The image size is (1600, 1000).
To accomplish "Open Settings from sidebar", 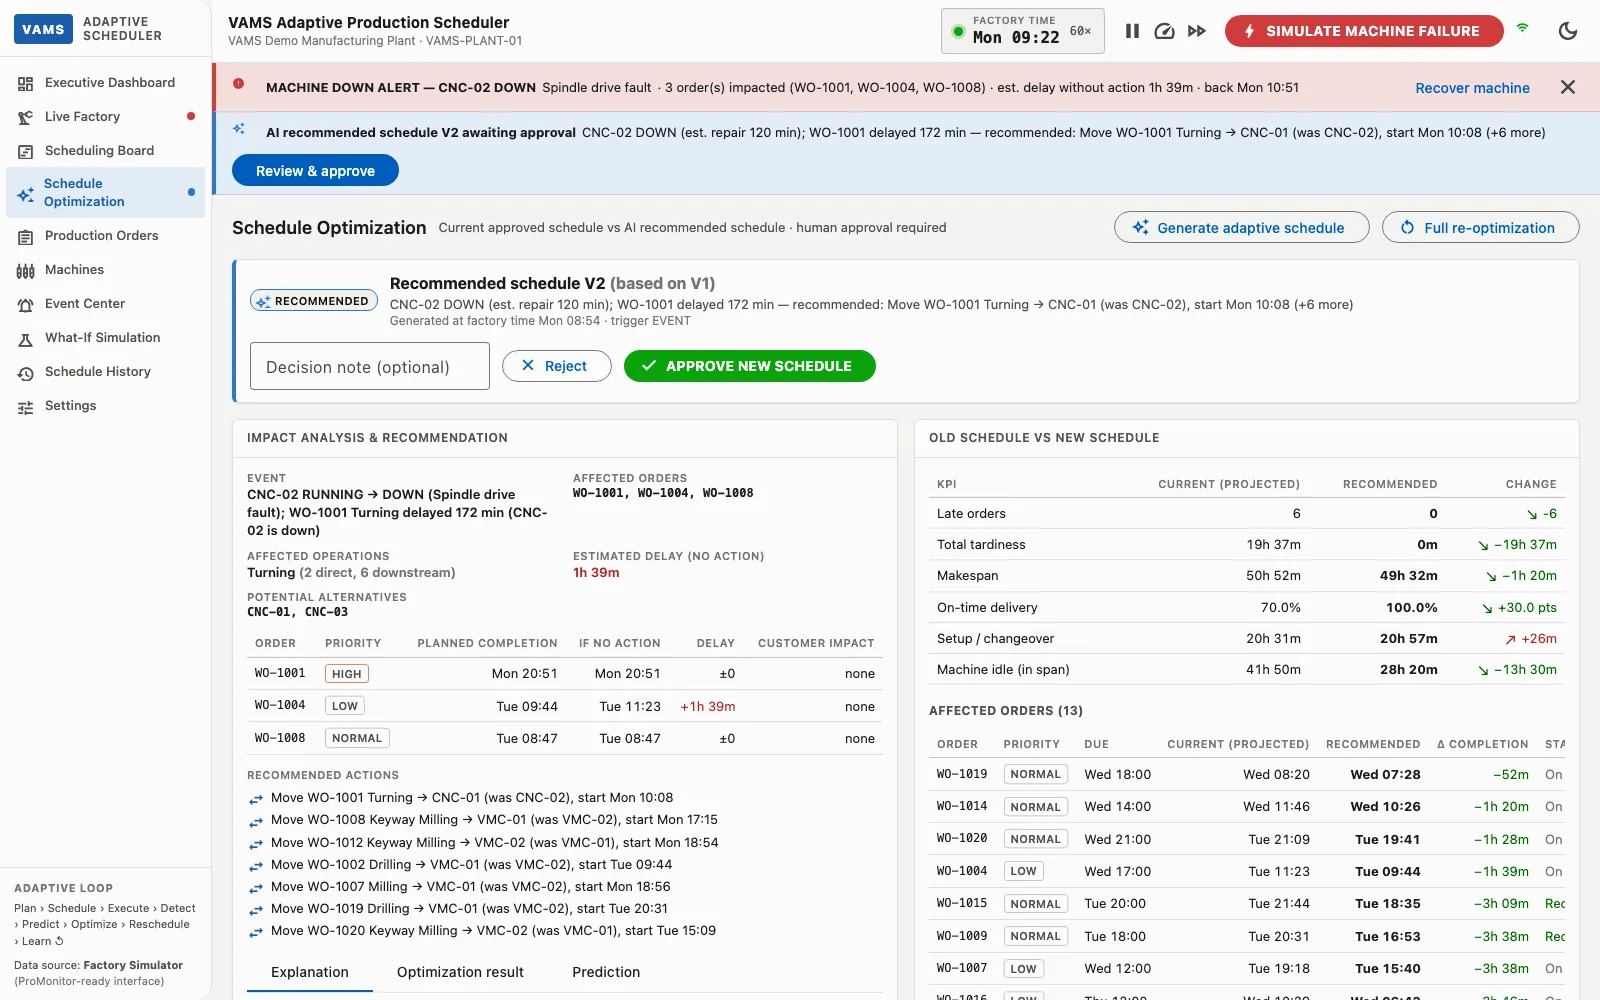I will tap(105, 406).
